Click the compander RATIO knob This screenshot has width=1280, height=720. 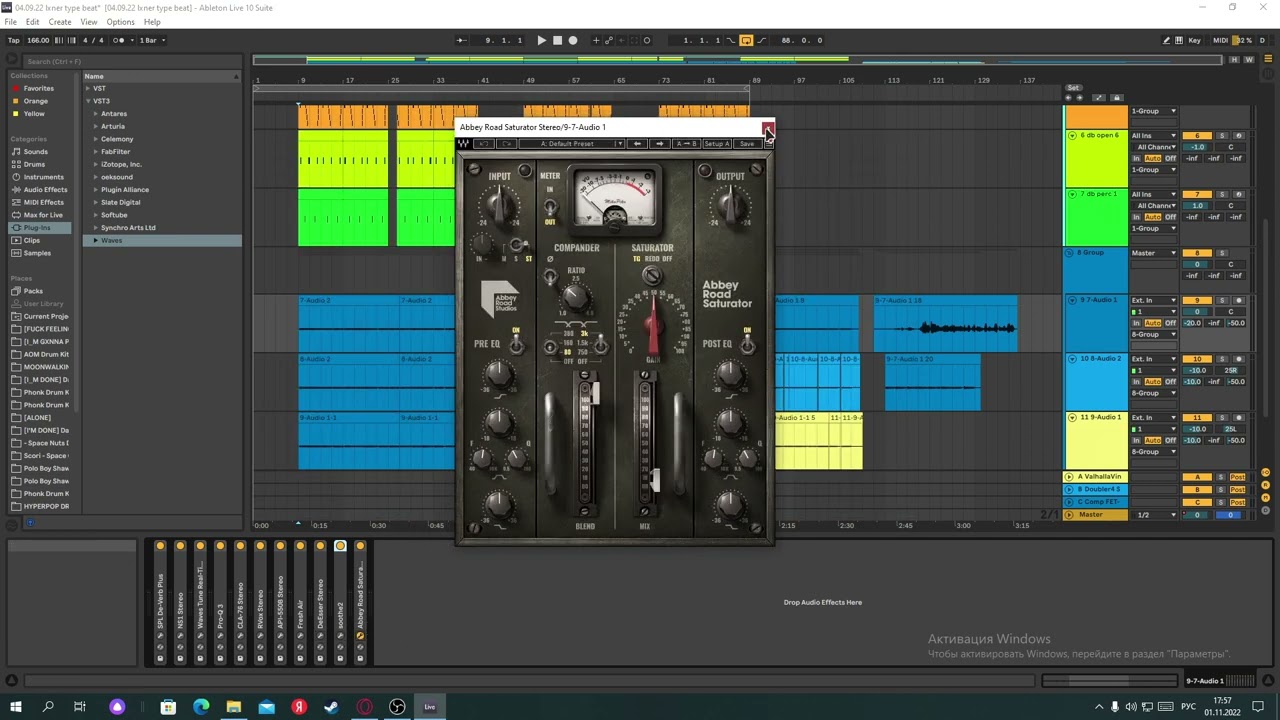[575, 296]
